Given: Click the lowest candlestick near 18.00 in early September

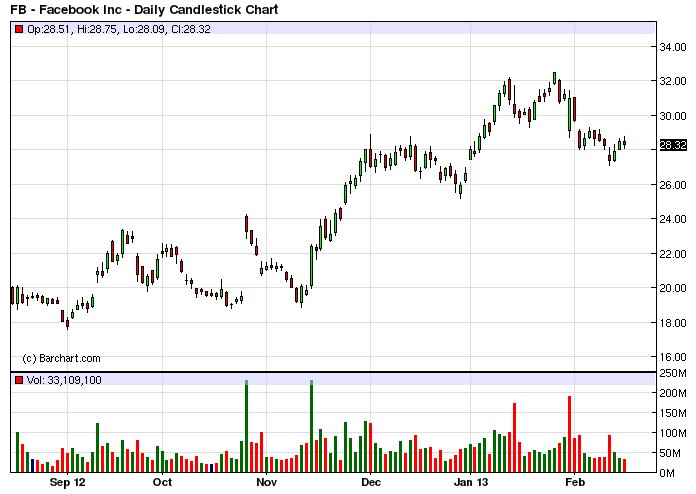Looking at the screenshot, I should pyautogui.click(x=67, y=323).
